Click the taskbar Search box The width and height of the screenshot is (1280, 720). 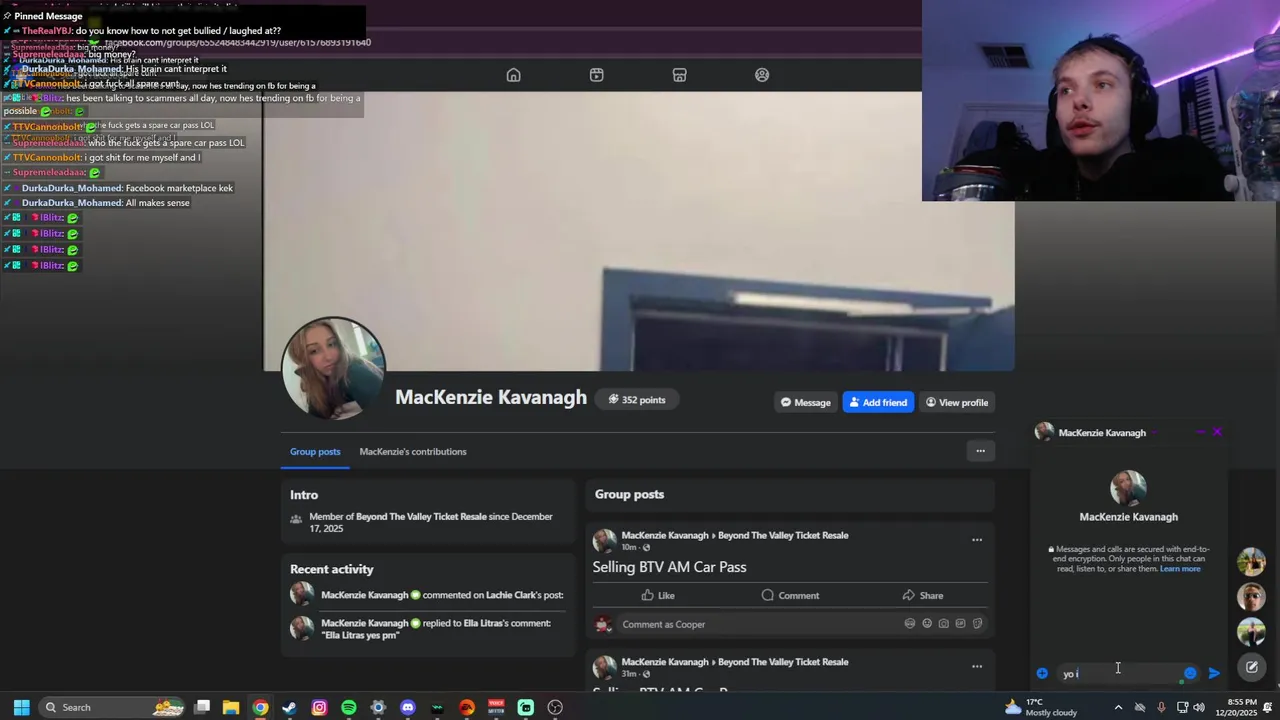pyautogui.click(x=114, y=707)
